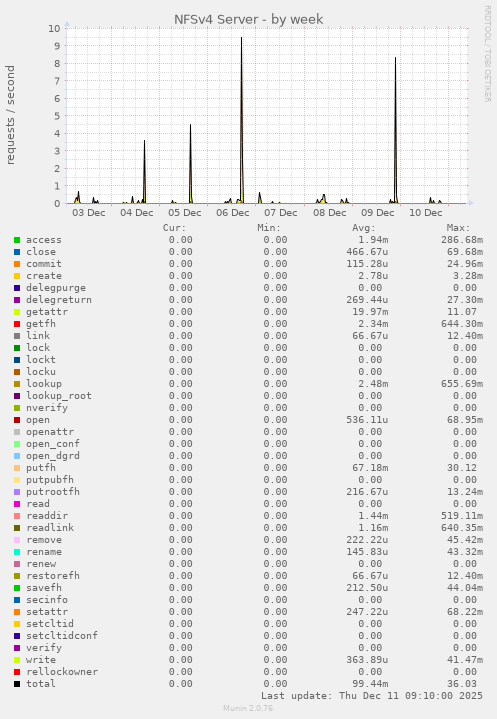
Task: Click readdir max value 519.11m
Action: [462, 516]
